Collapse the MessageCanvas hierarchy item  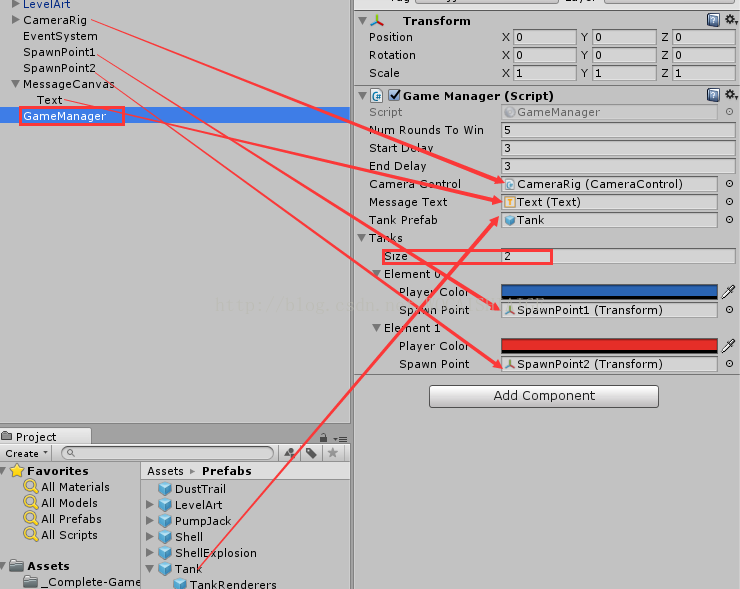16,84
